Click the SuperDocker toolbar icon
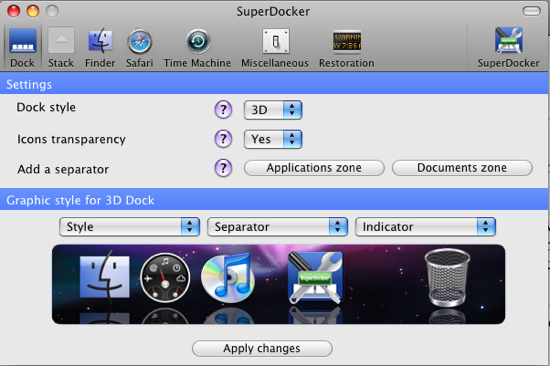550x366 pixels. tap(508, 48)
